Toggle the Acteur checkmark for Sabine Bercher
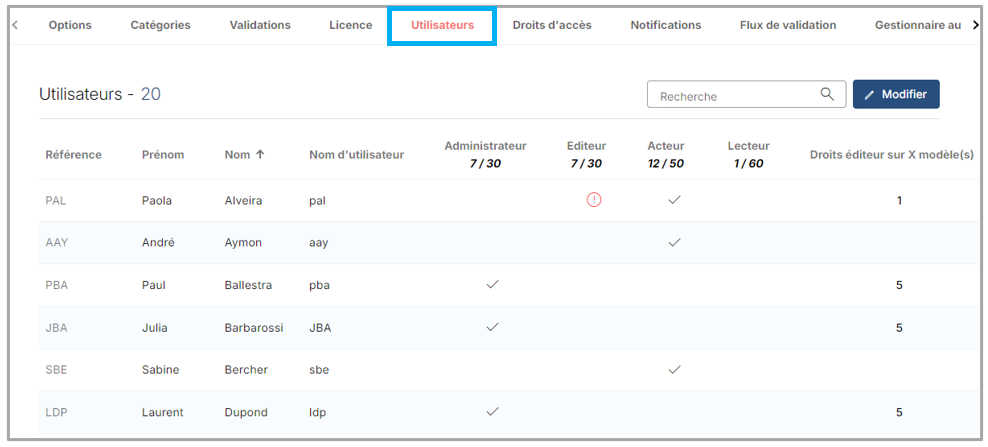Image resolution: width=988 pixels, height=447 pixels. tap(675, 369)
